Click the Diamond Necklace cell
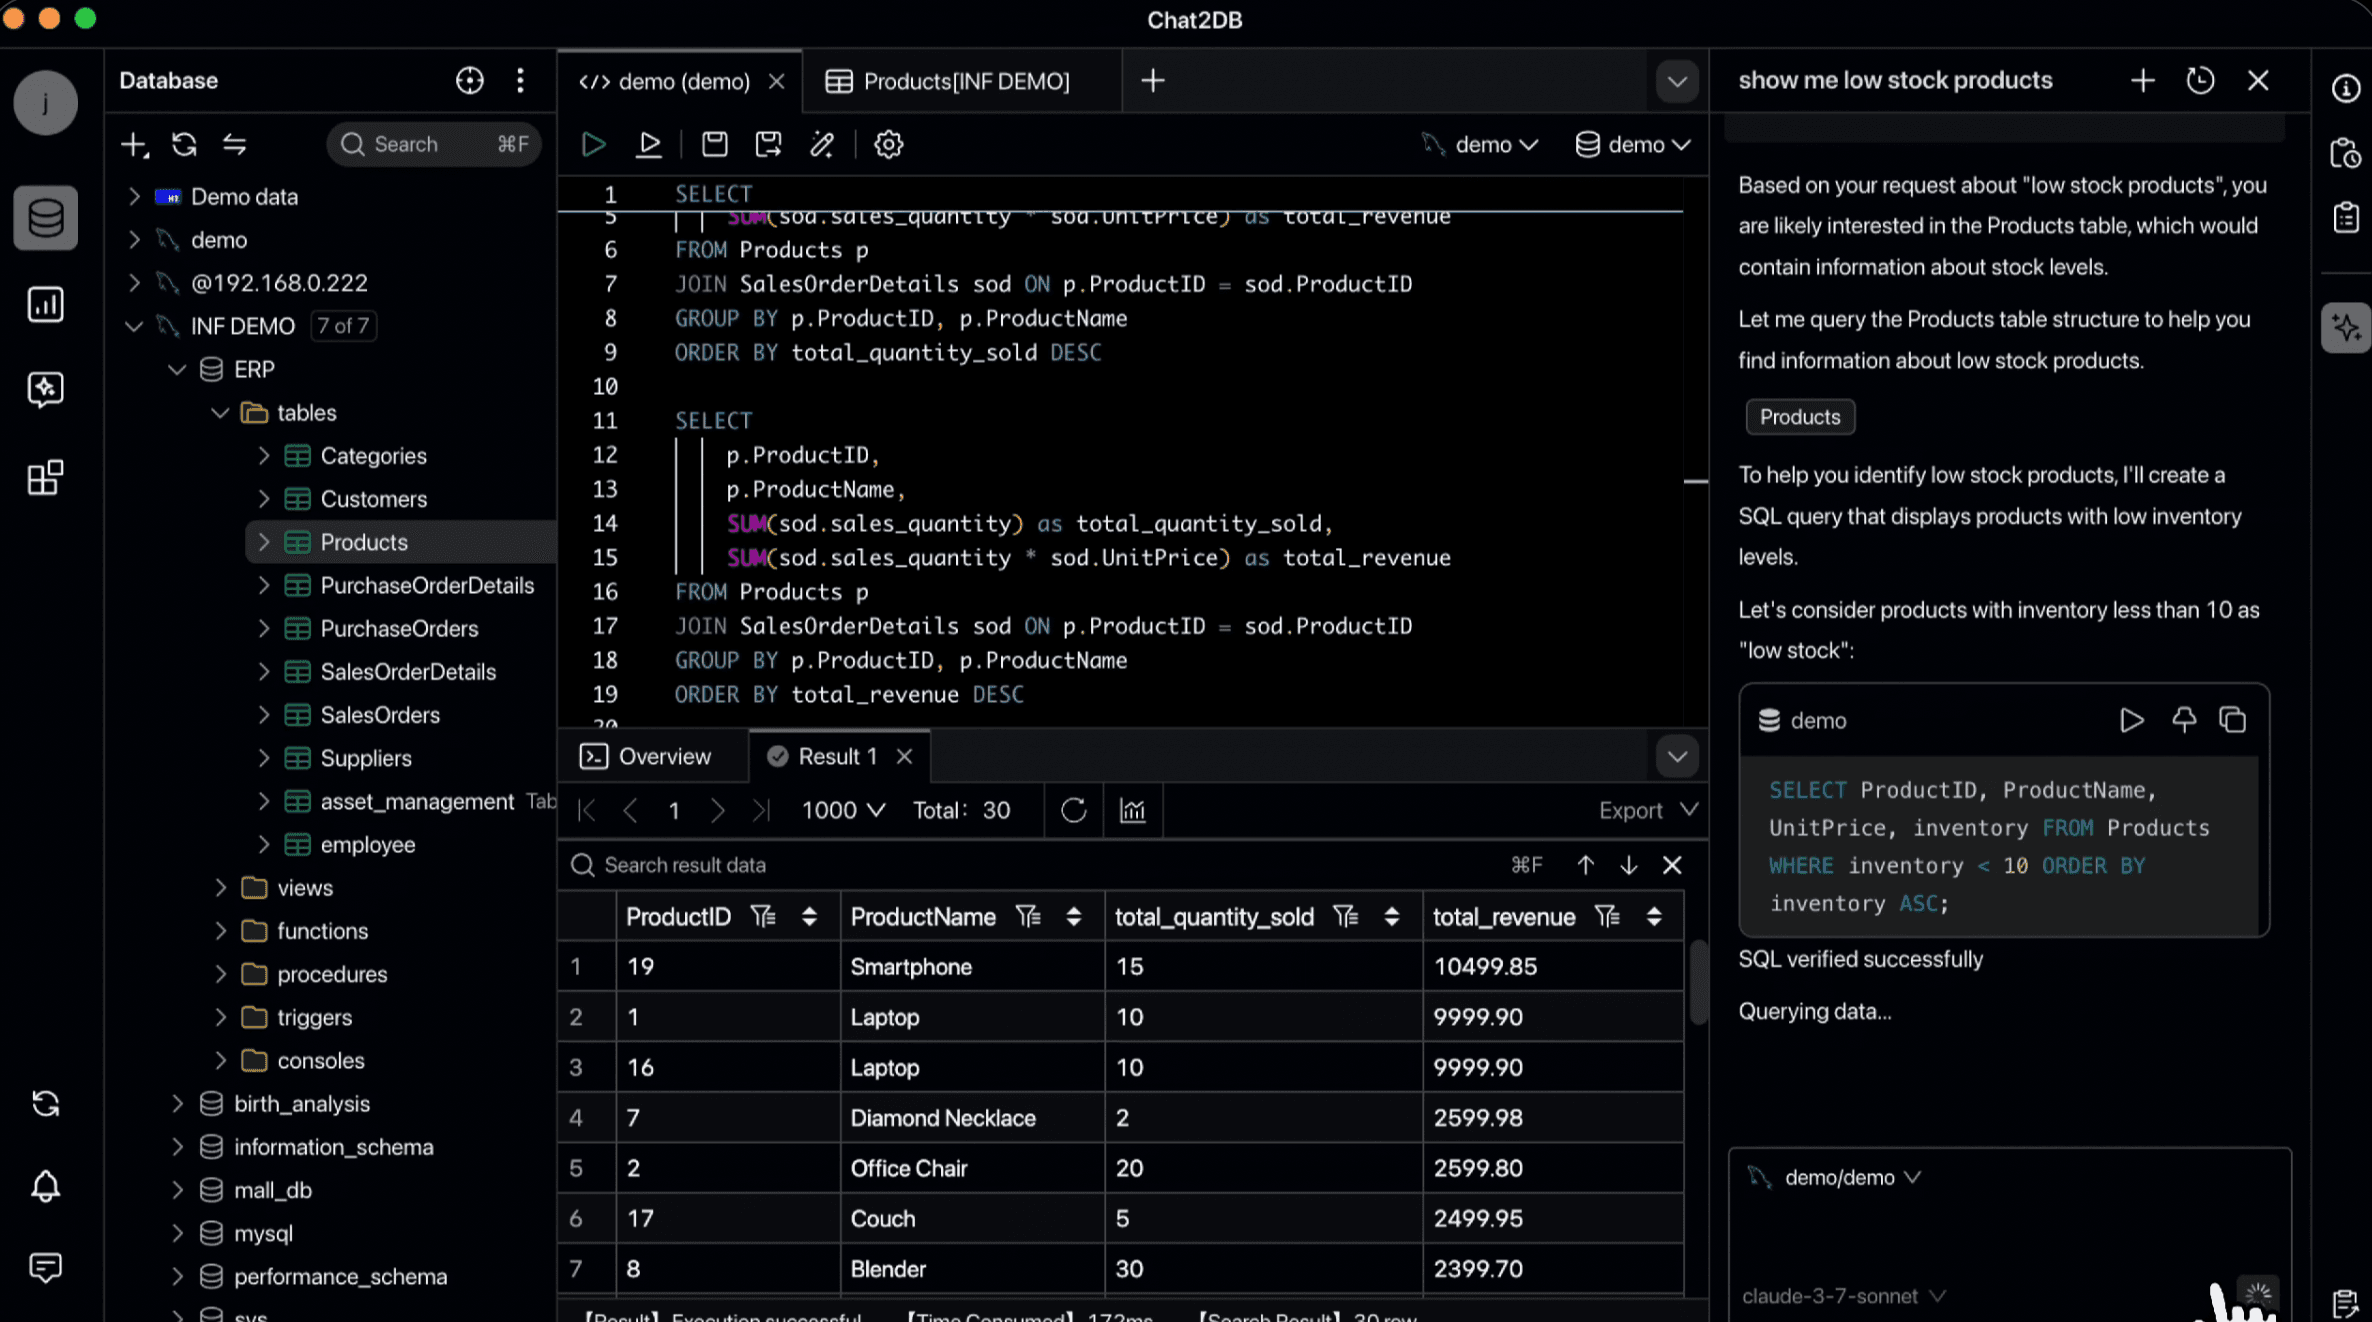The image size is (2372, 1322). point(972,1118)
